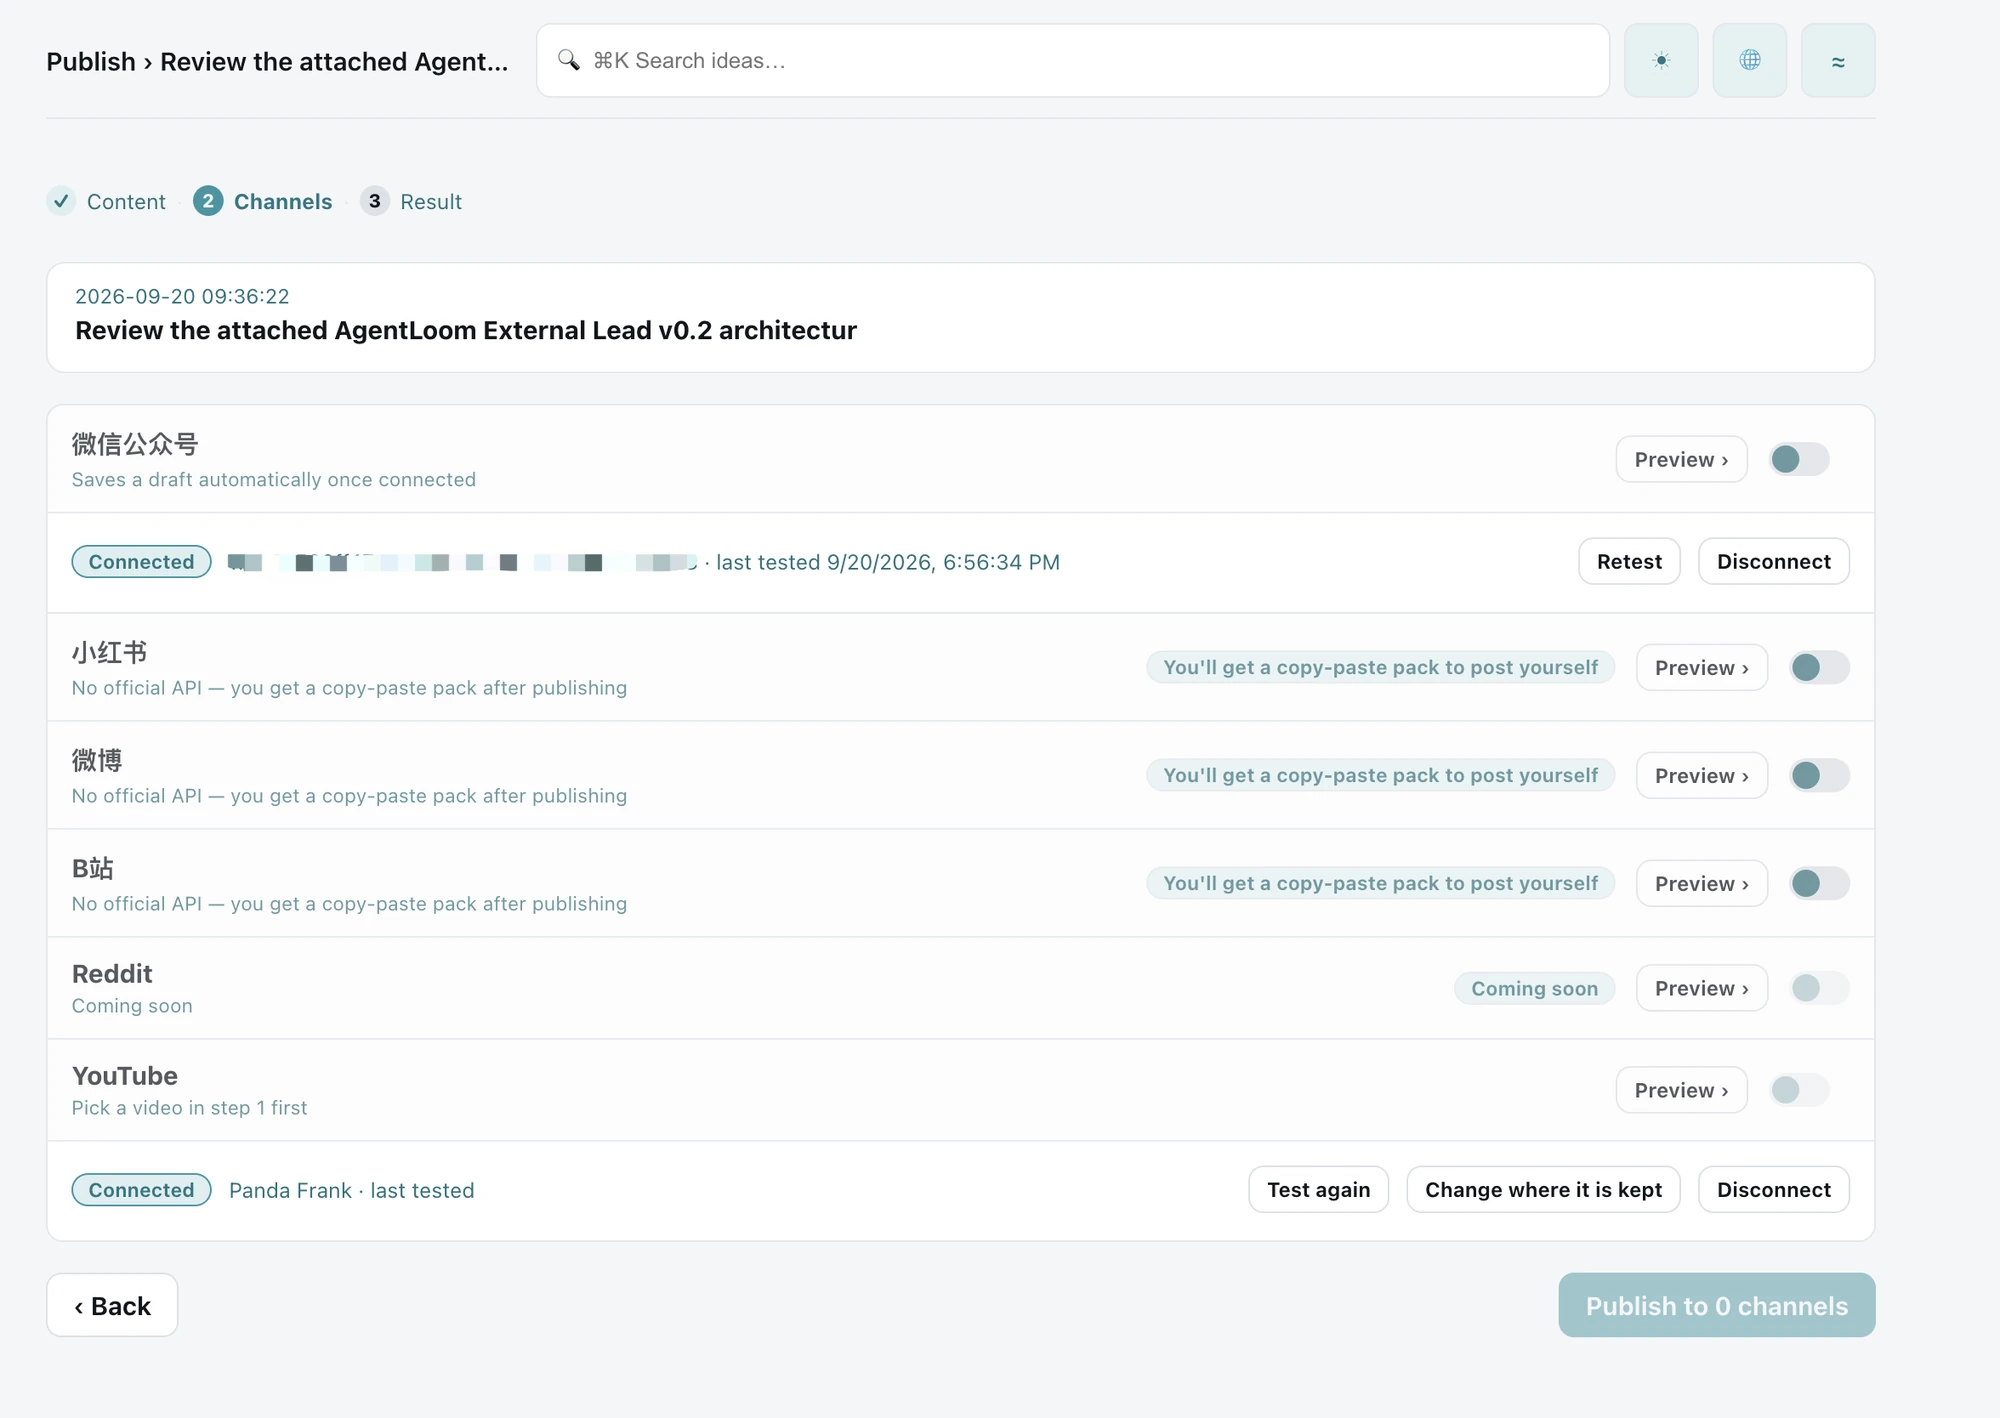Click the 小红书 copy-paste pack badge
Screen dimensions: 2000x1418
click(1380, 667)
